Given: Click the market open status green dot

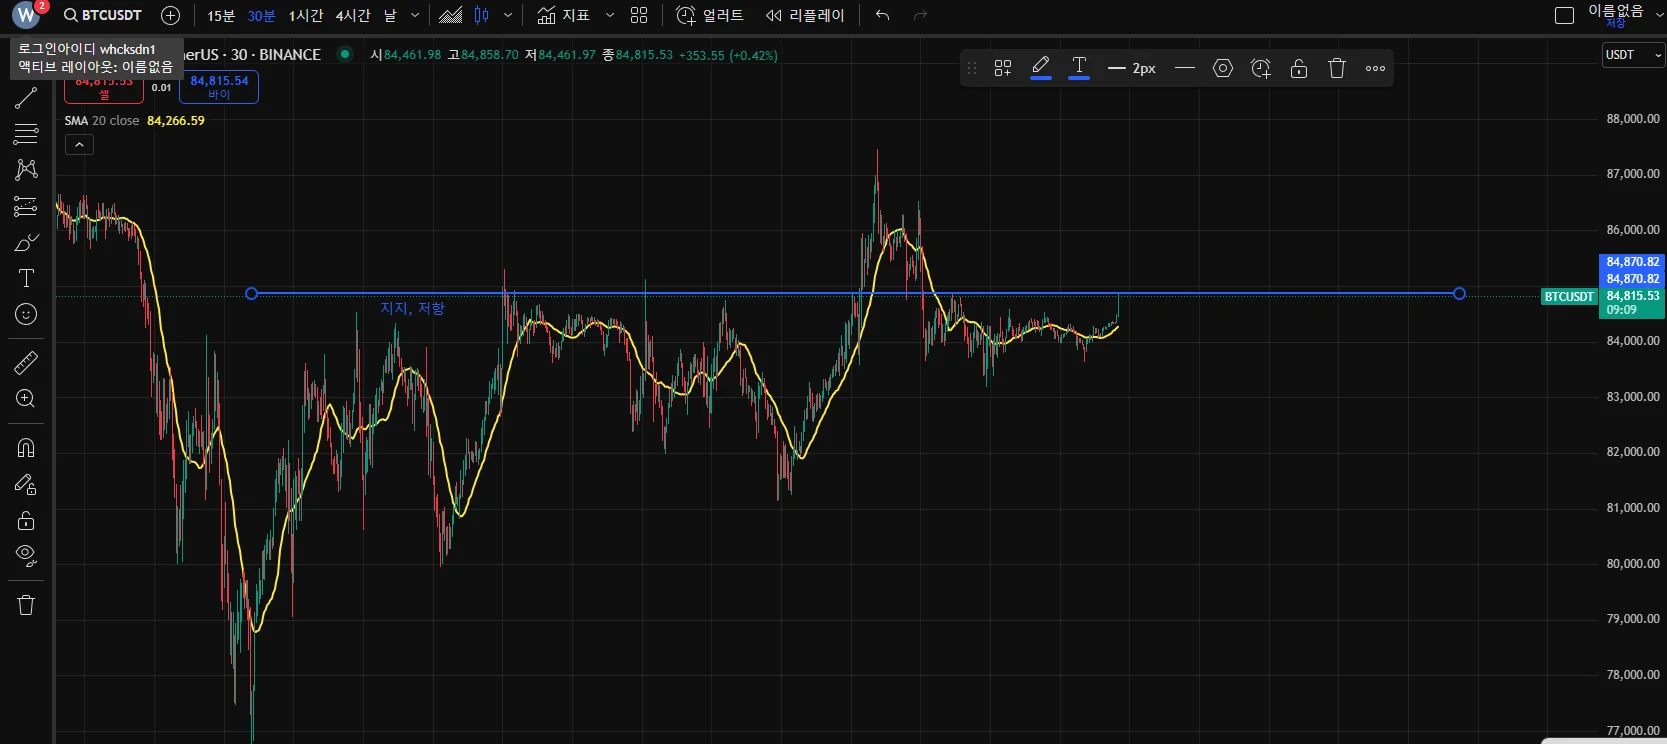Looking at the screenshot, I should [x=345, y=54].
